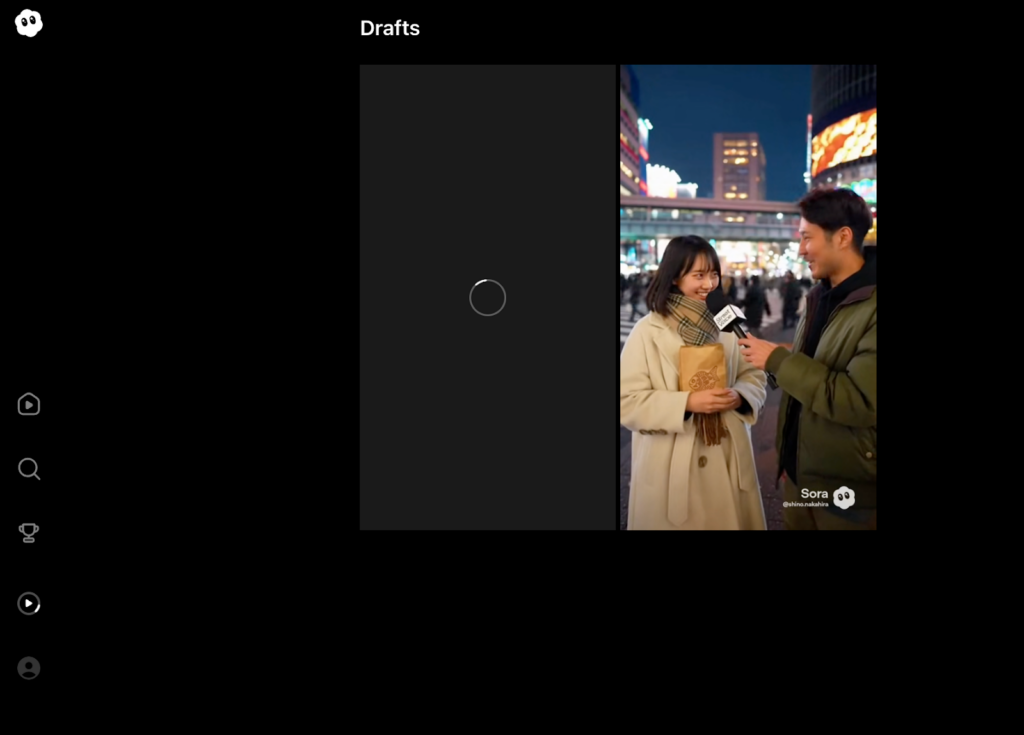Select the circular play drafts icon in sidebar
The image size is (1024, 735).
coord(29,603)
